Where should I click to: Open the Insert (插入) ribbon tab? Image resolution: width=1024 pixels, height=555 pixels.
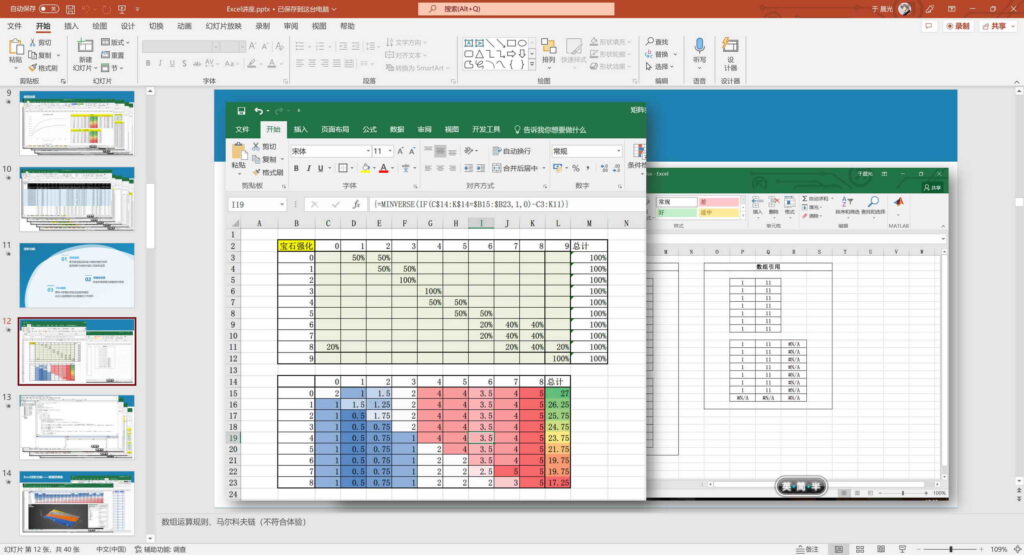point(71,26)
